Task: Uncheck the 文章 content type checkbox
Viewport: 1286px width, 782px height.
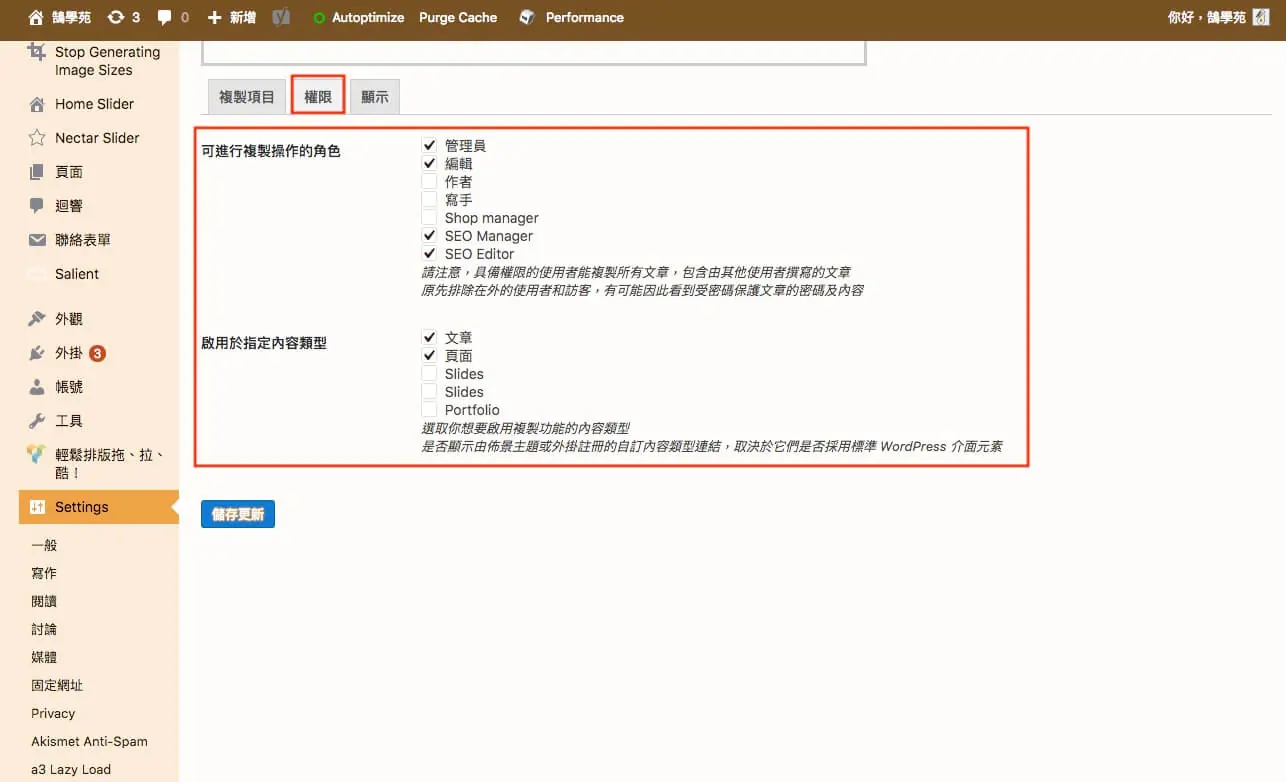Action: click(x=429, y=338)
